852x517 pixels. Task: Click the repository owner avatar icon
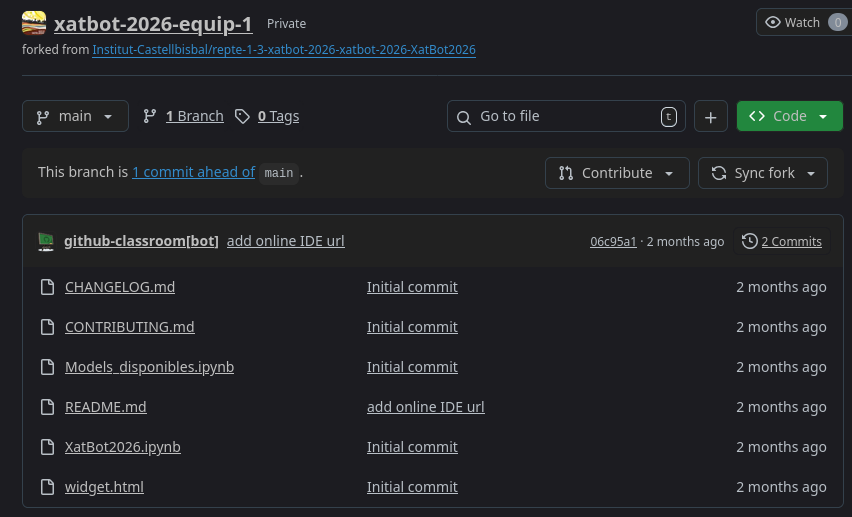coord(34,23)
